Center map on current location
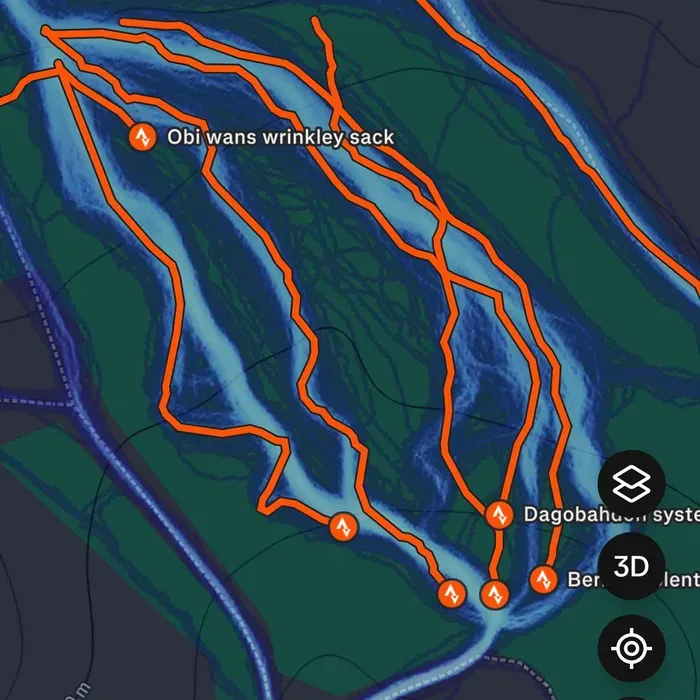Screen dimensions: 700x700 point(631,648)
